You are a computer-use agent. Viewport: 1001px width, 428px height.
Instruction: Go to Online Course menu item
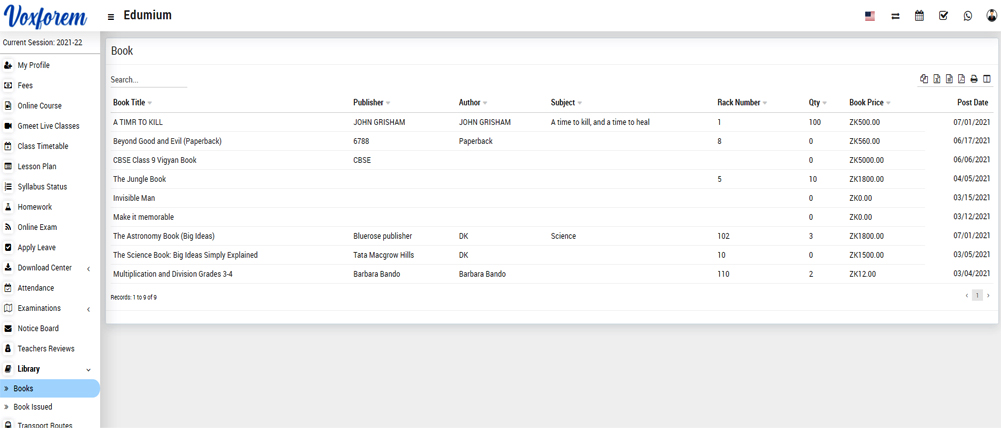pos(39,106)
